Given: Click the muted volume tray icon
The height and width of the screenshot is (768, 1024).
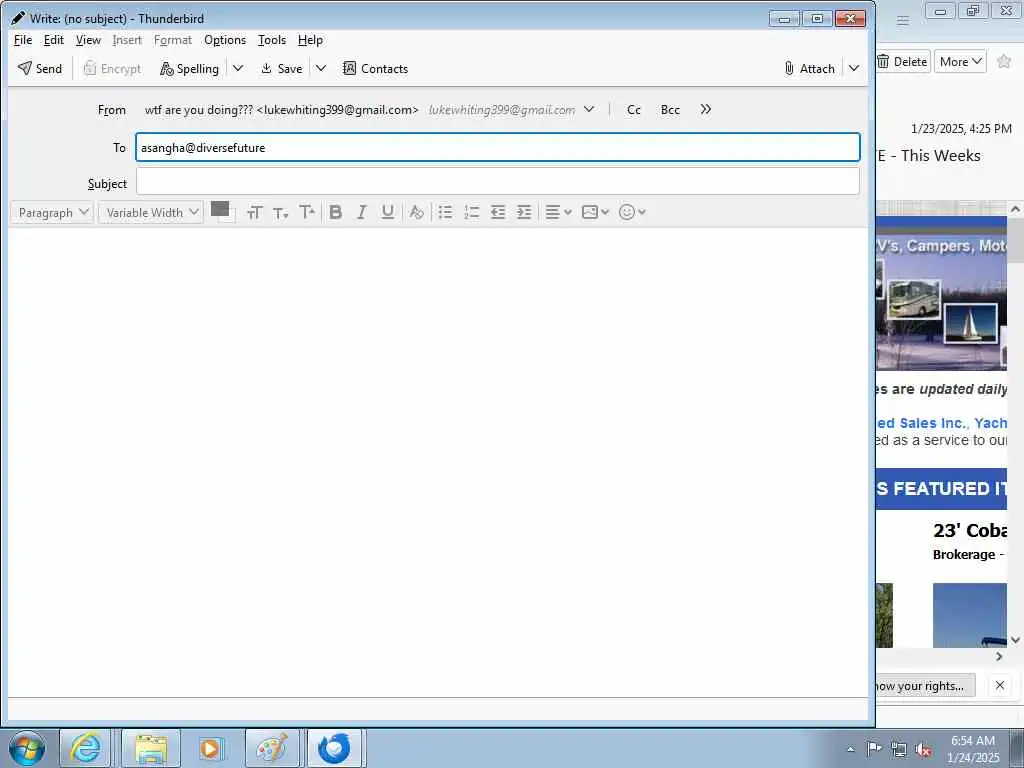Looking at the screenshot, I should point(923,749).
